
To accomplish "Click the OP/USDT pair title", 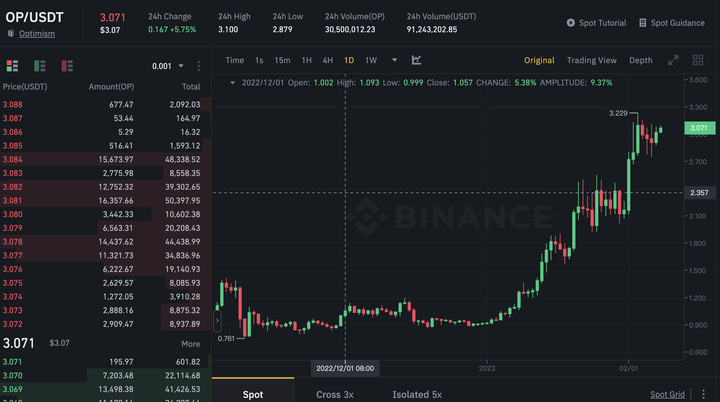I will click(x=34, y=17).
